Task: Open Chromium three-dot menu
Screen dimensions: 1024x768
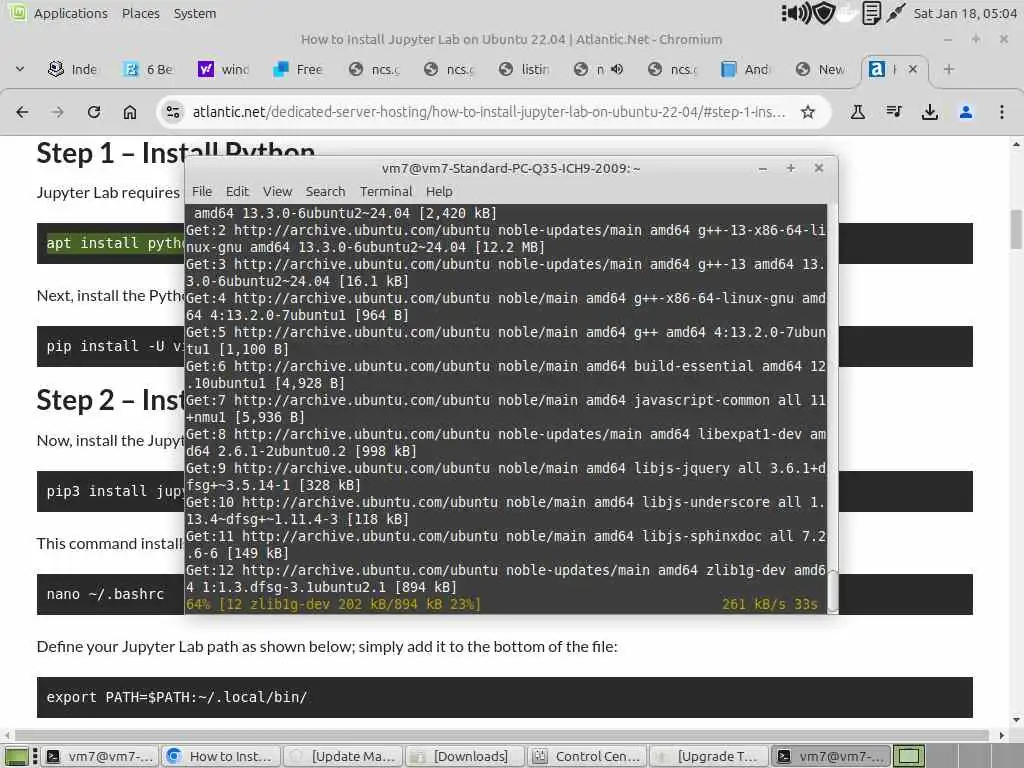Action: click(1001, 112)
